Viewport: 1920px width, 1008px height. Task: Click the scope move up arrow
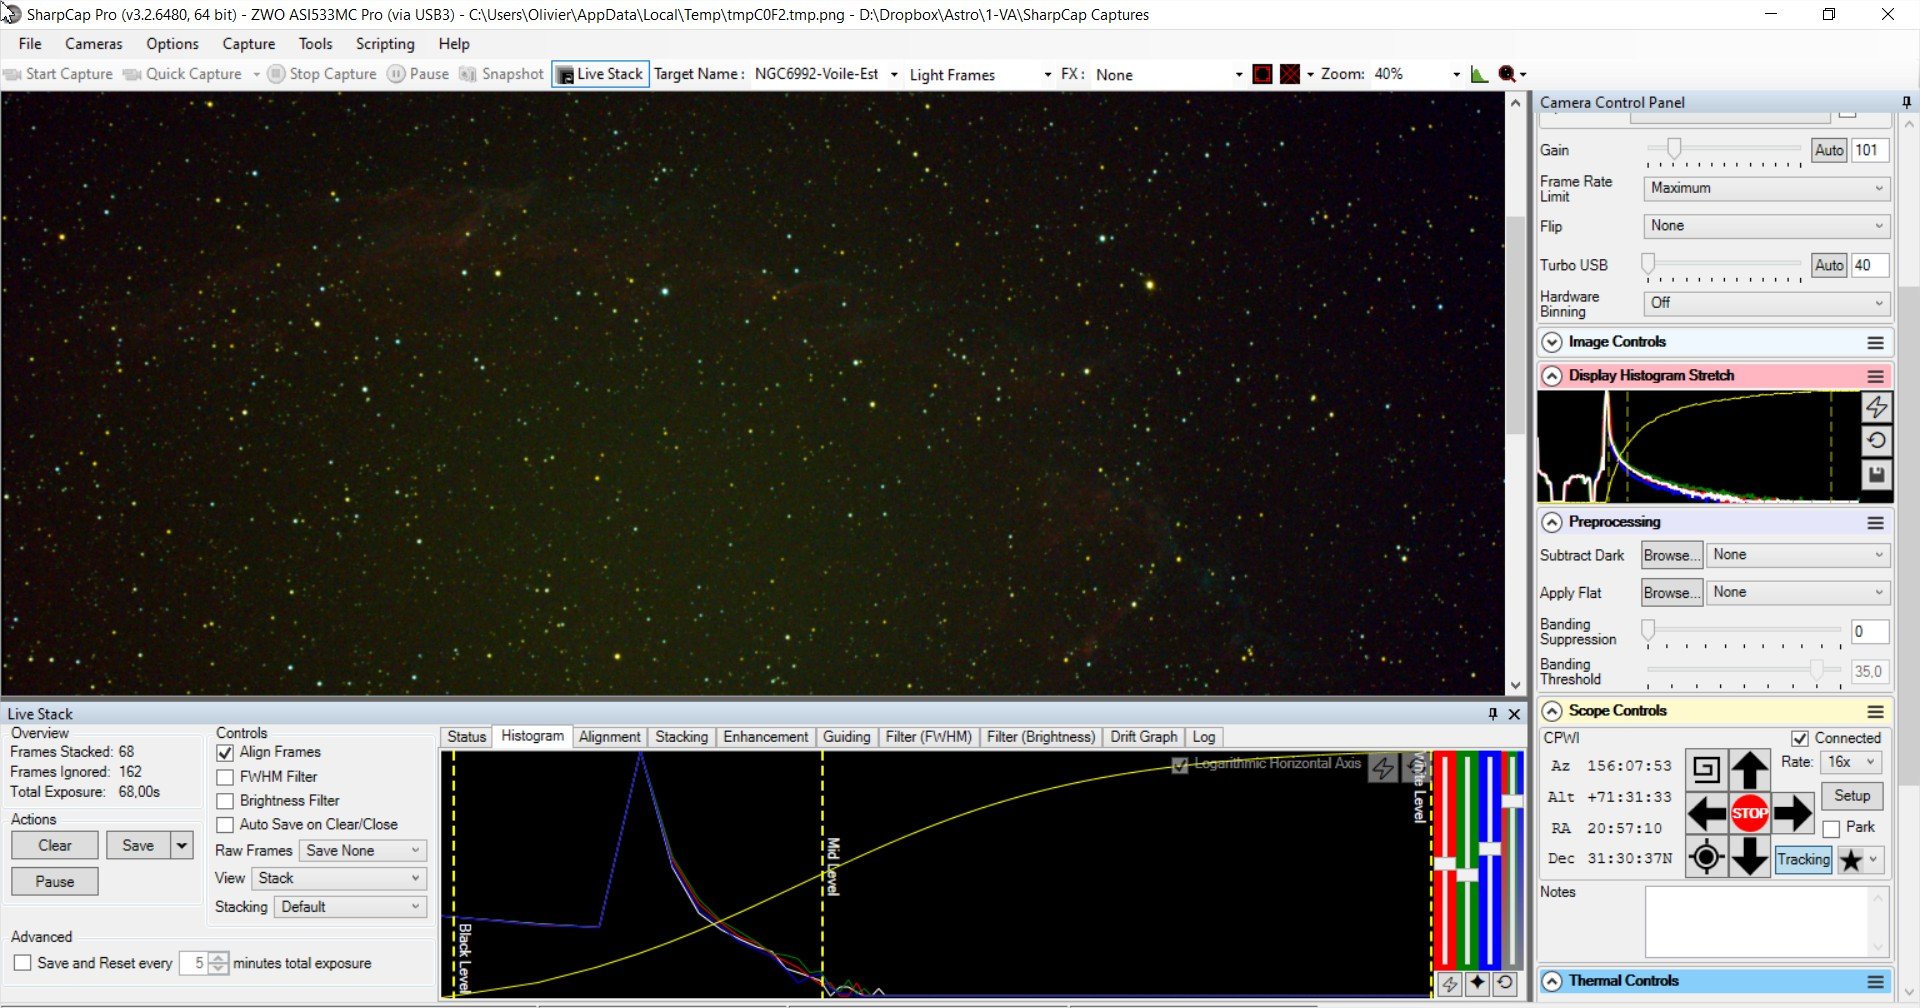click(x=1749, y=769)
